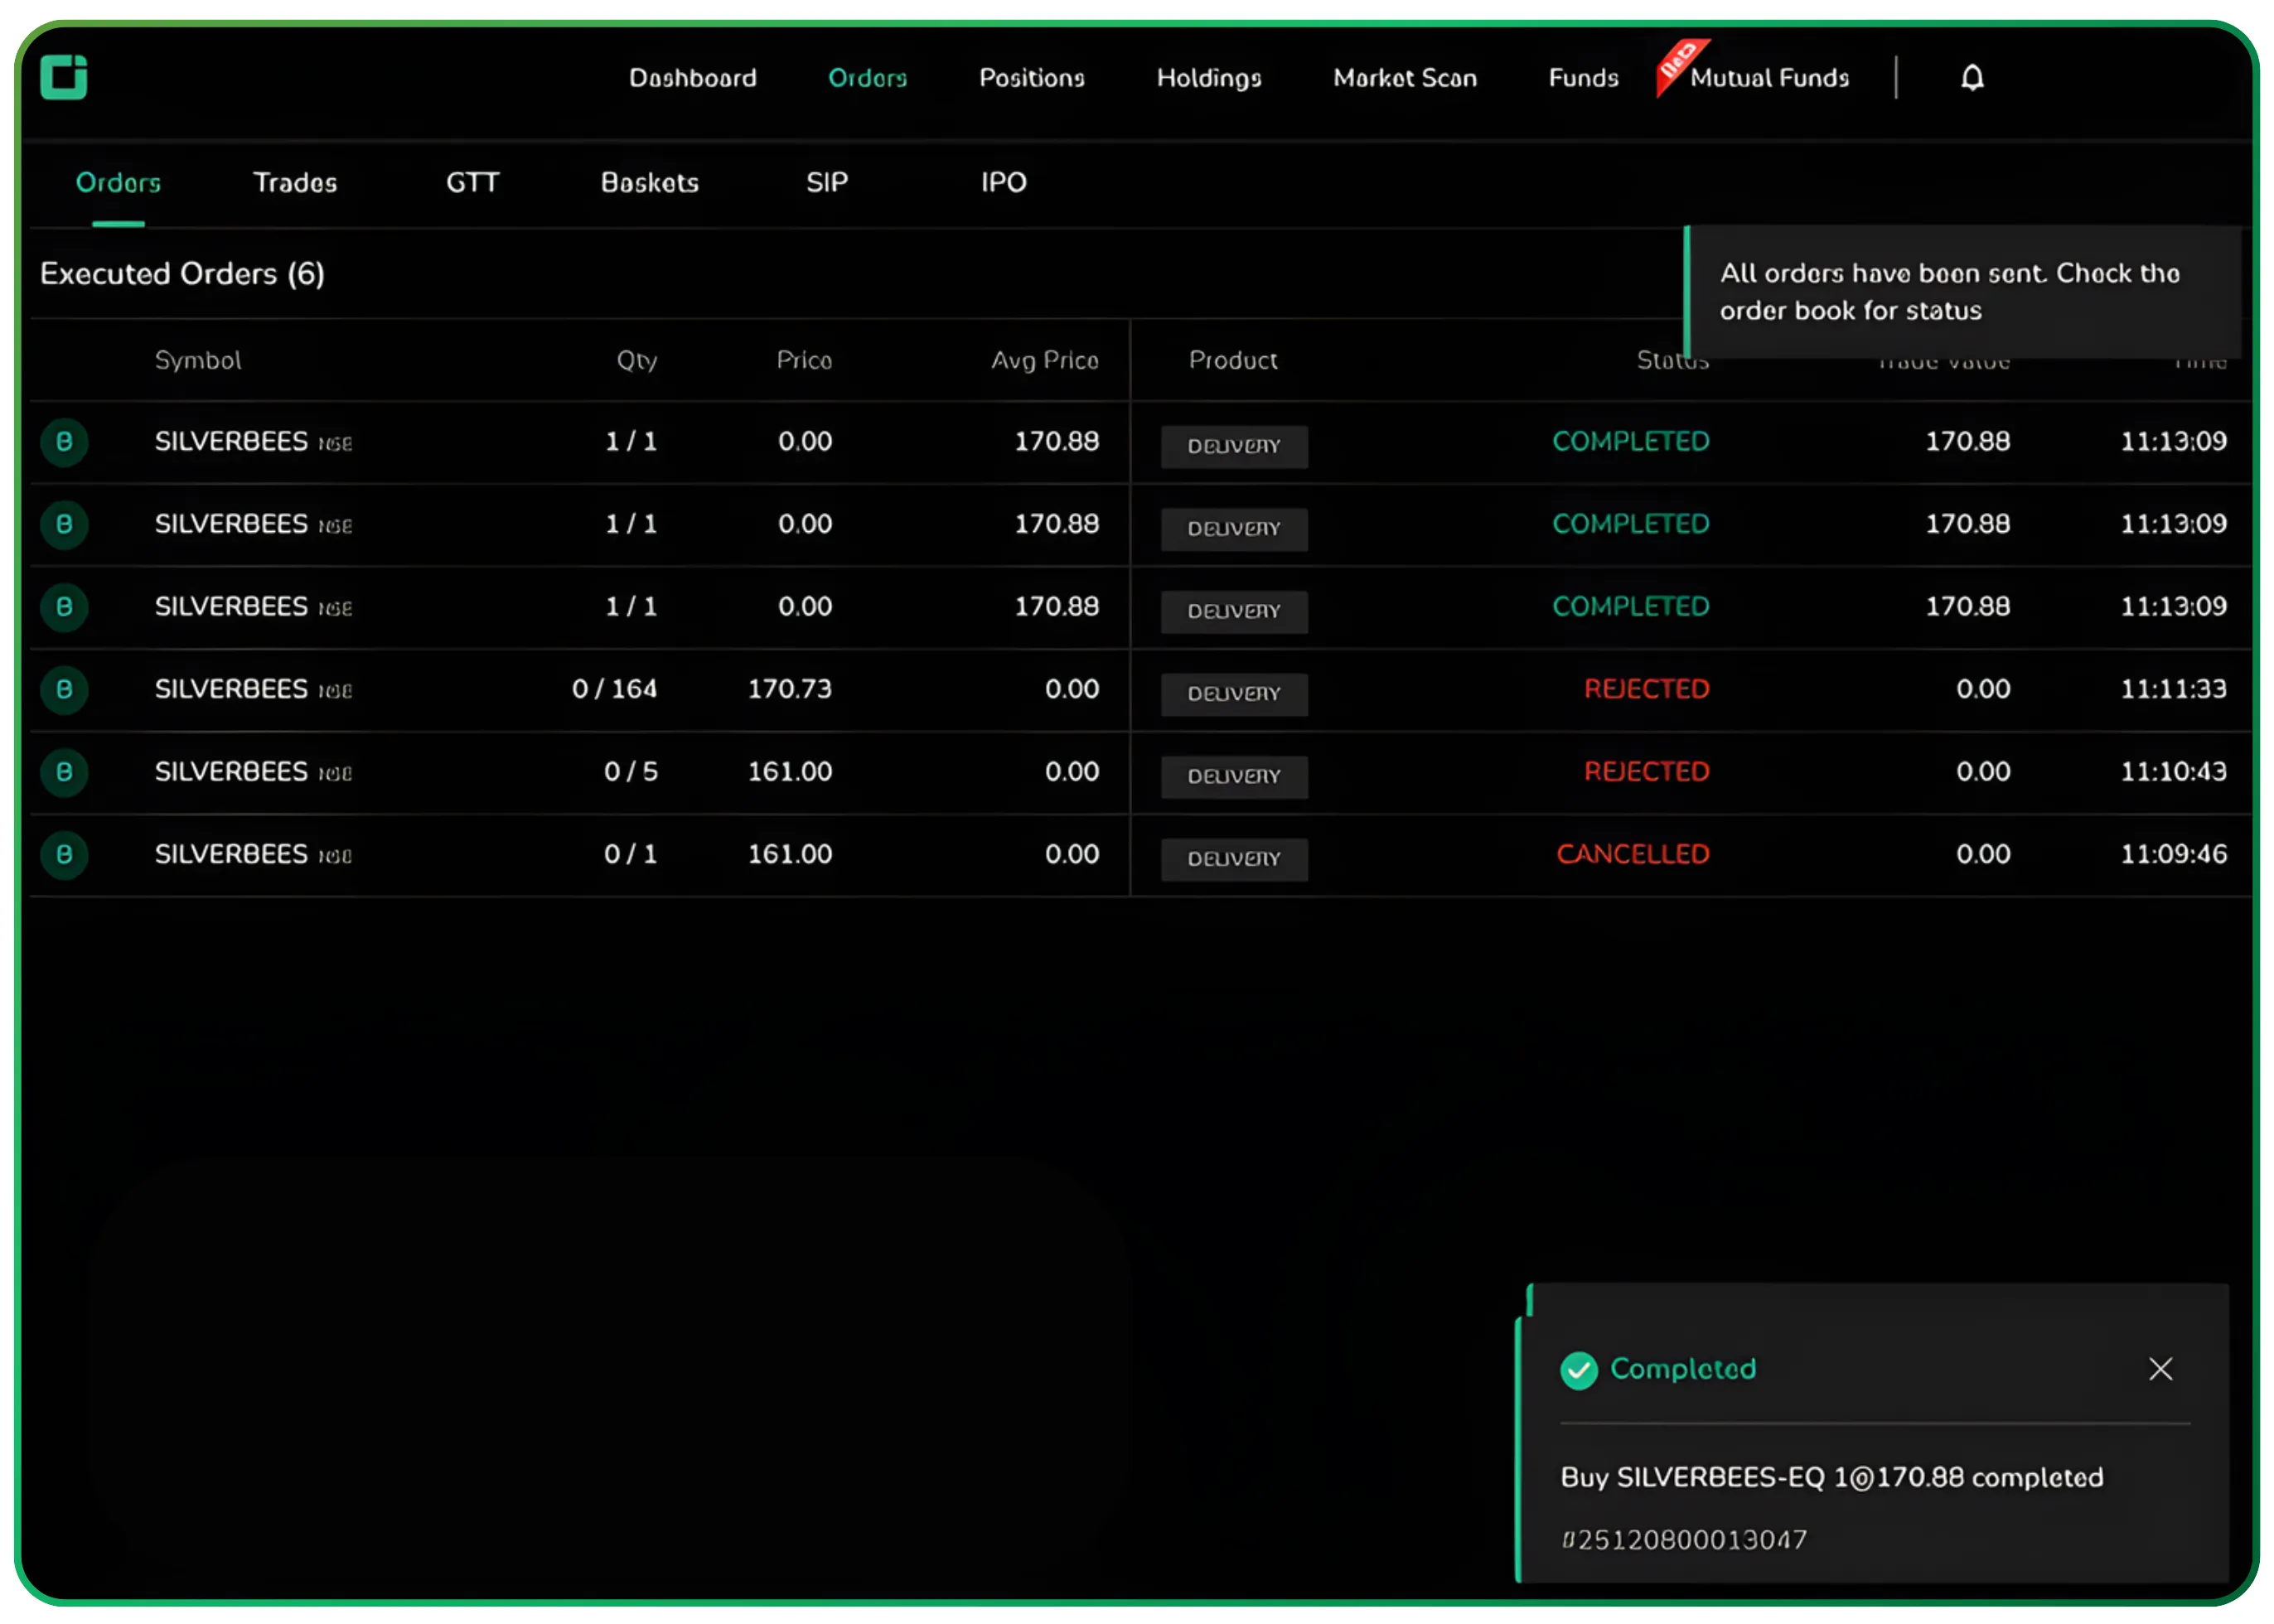Screen dimensions: 2274x1624
Task: Click the green app logo icon
Action: pos(64,77)
